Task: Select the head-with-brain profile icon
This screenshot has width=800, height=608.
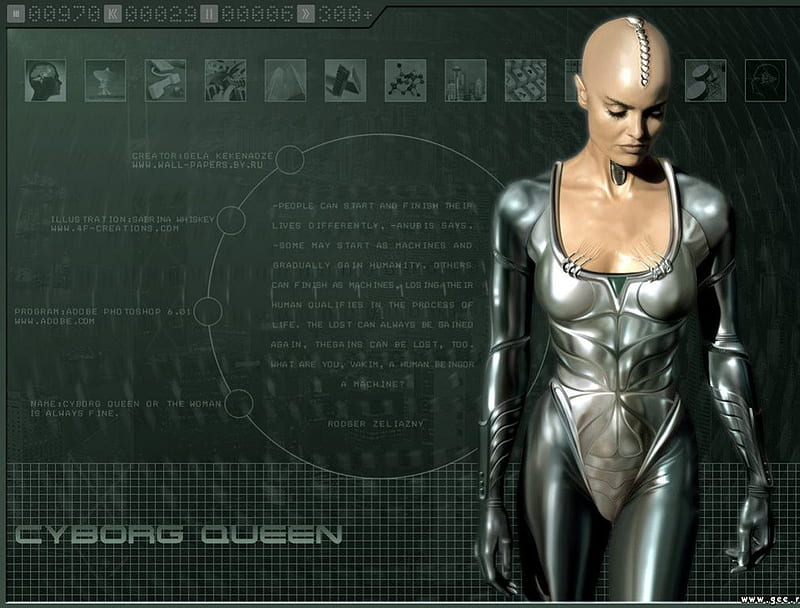Action: pyautogui.click(x=45, y=81)
